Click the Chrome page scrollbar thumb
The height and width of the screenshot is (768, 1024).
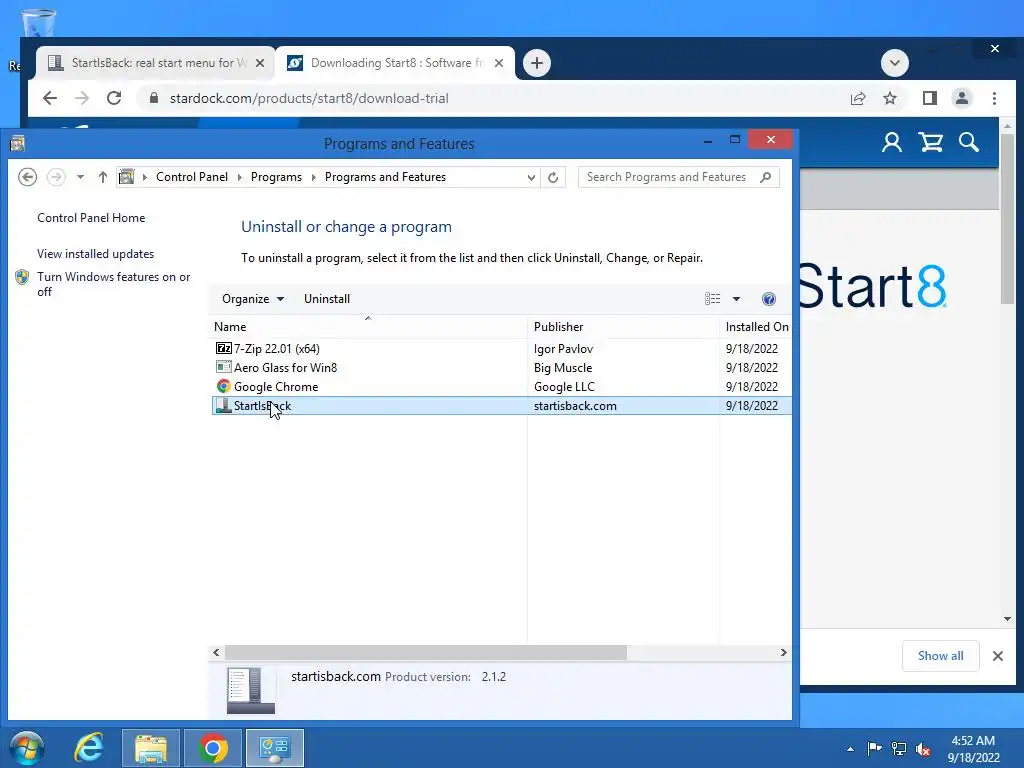pyautogui.click(x=1007, y=219)
